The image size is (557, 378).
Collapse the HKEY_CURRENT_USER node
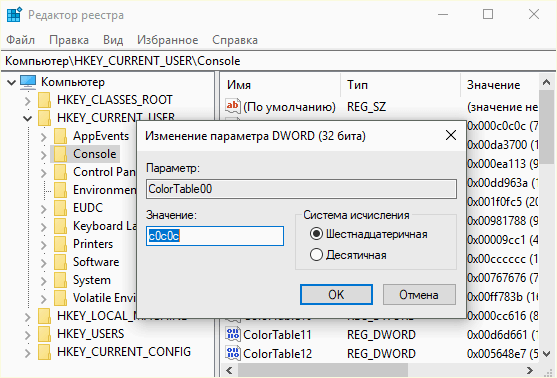click(x=28, y=118)
